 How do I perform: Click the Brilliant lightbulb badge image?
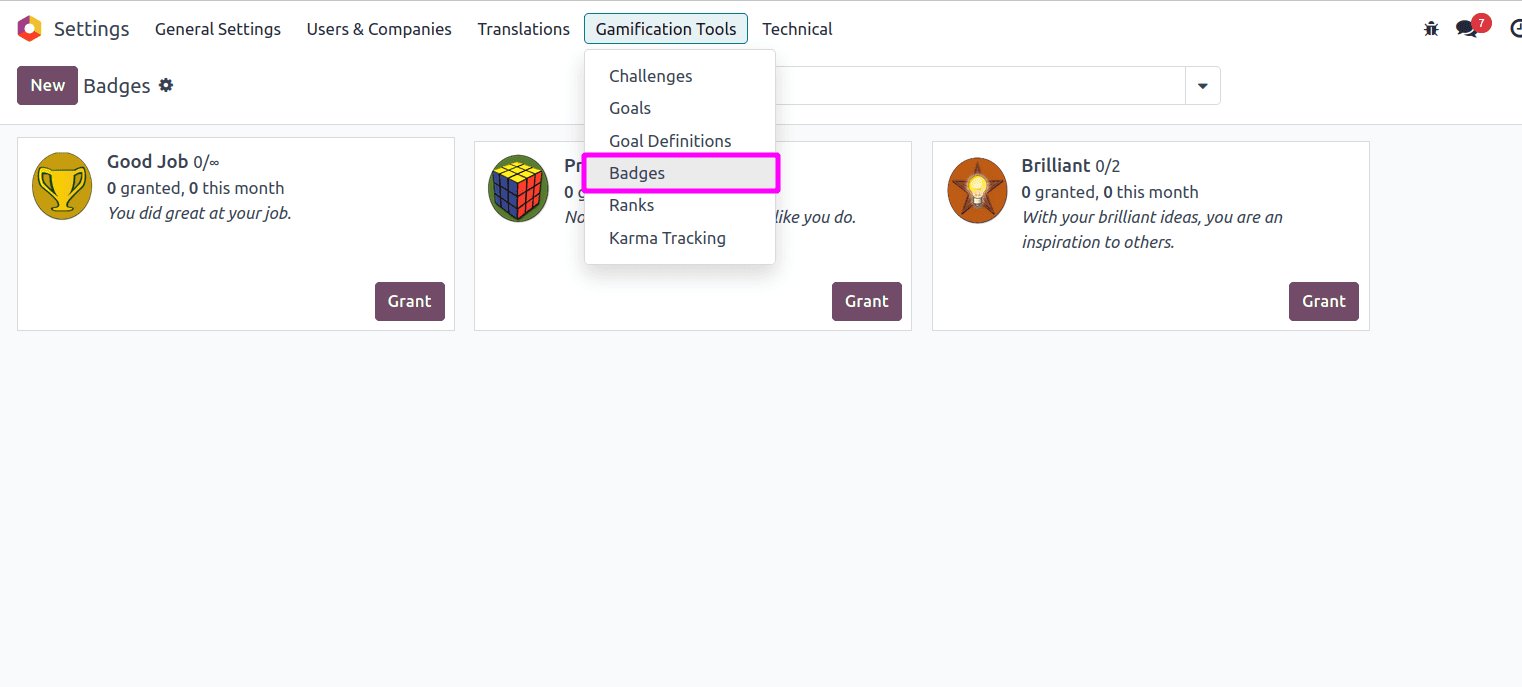point(977,190)
